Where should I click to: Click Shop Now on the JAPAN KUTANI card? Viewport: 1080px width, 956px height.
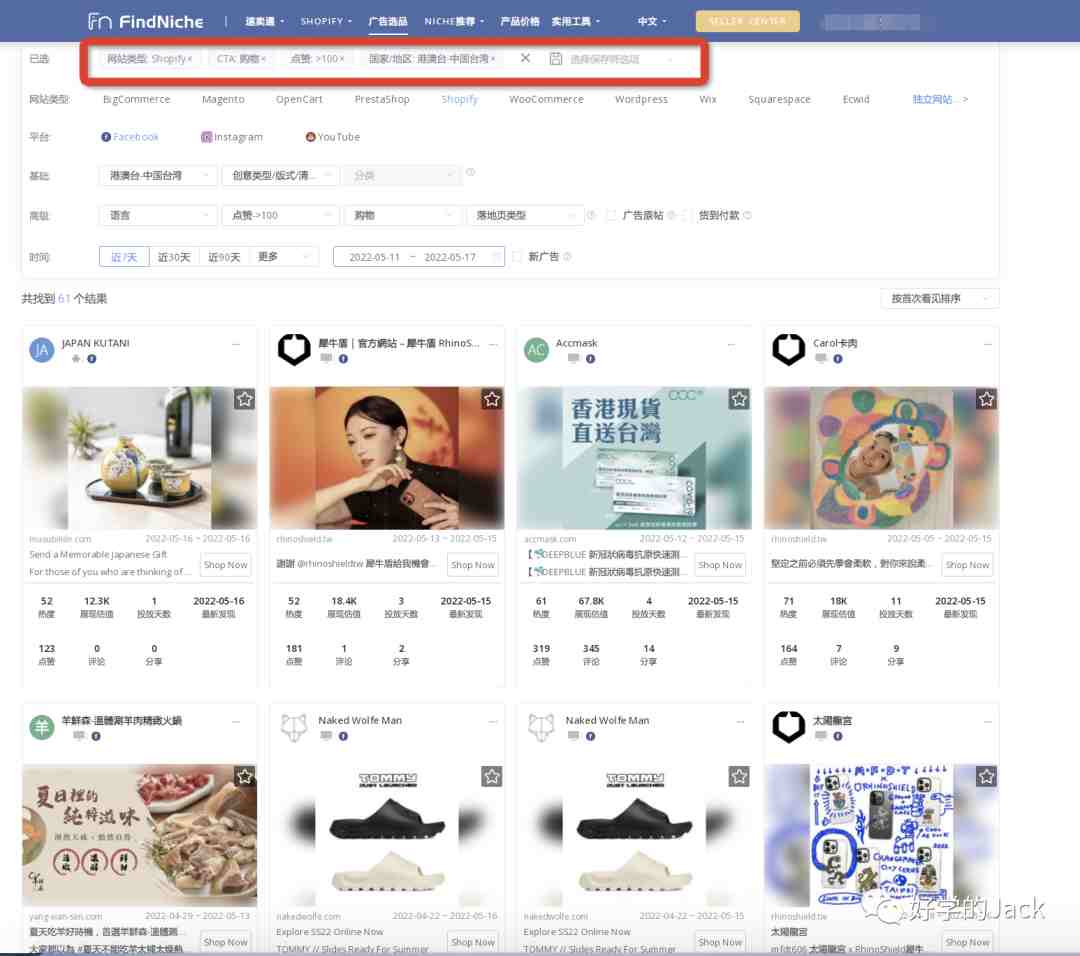(x=225, y=565)
